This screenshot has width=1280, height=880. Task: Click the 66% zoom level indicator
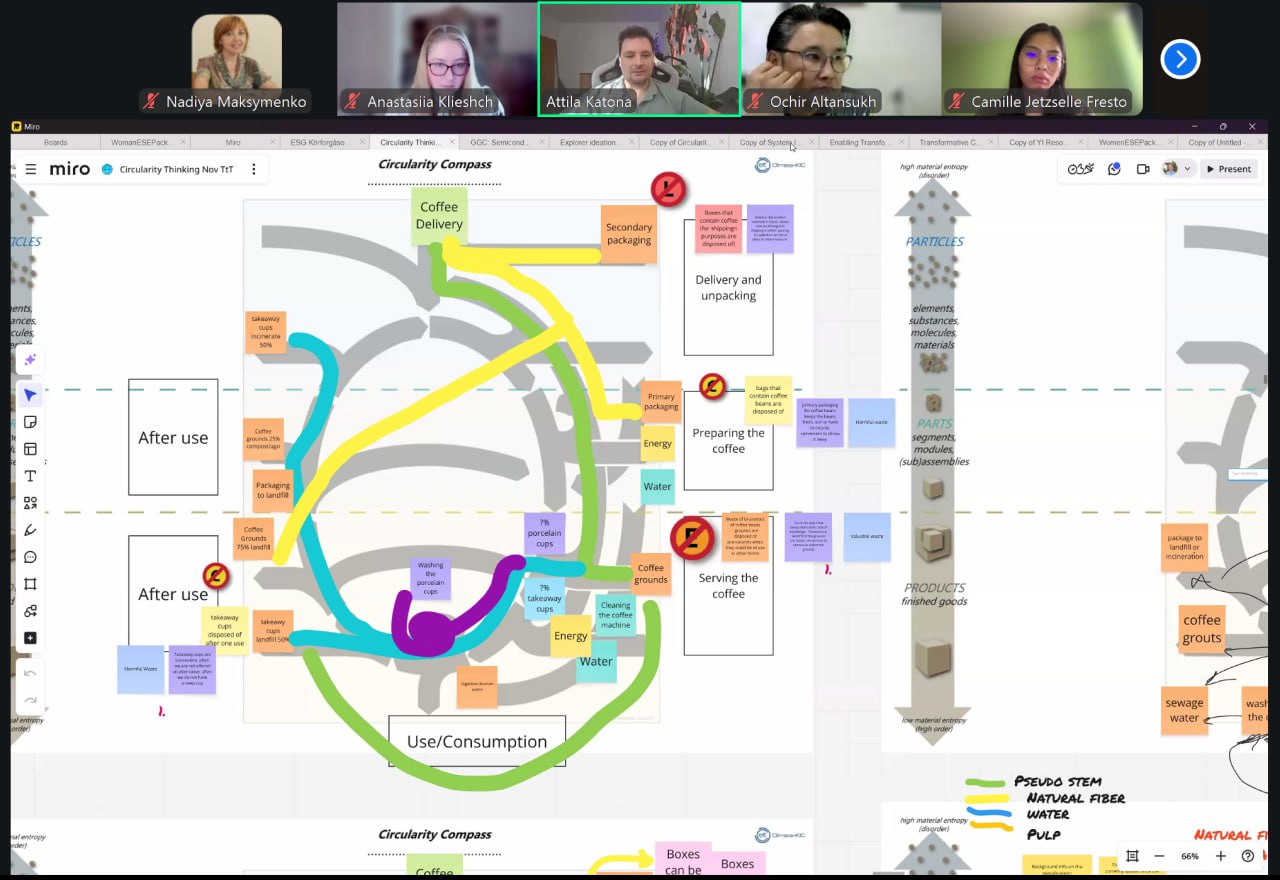(x=1190, y=856)
